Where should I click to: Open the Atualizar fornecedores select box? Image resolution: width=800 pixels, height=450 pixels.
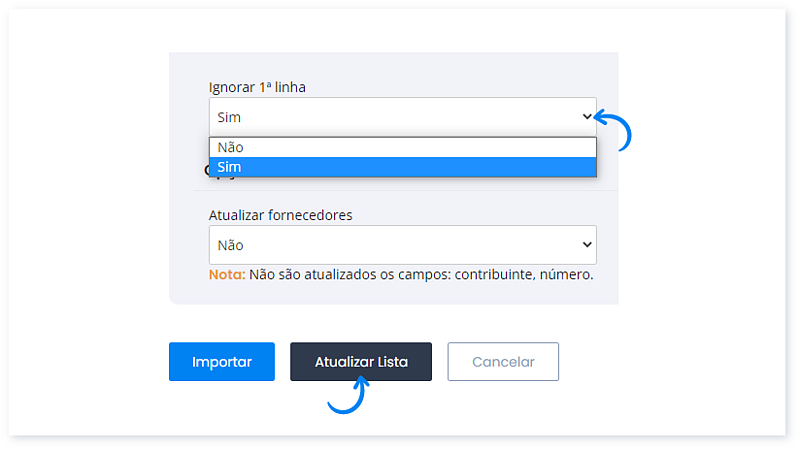click(x=402, y=245)
